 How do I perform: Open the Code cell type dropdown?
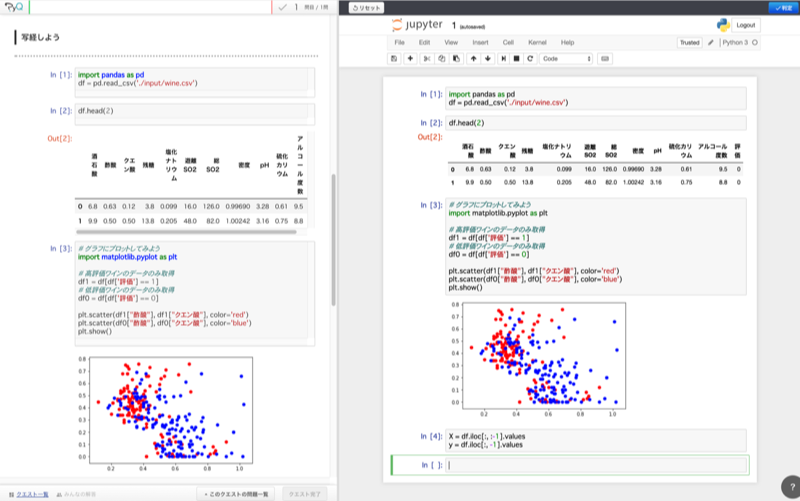[565, 59]
